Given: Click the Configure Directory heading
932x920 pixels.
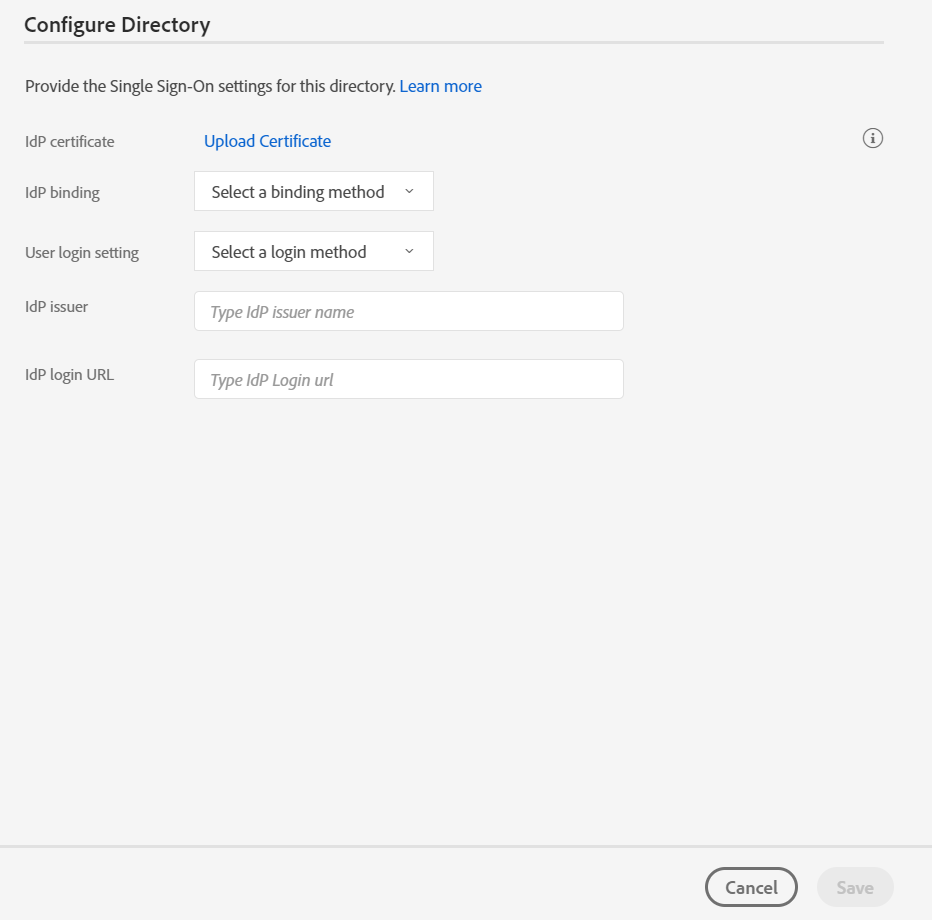Looking at the screenshot, I should 118,24.
